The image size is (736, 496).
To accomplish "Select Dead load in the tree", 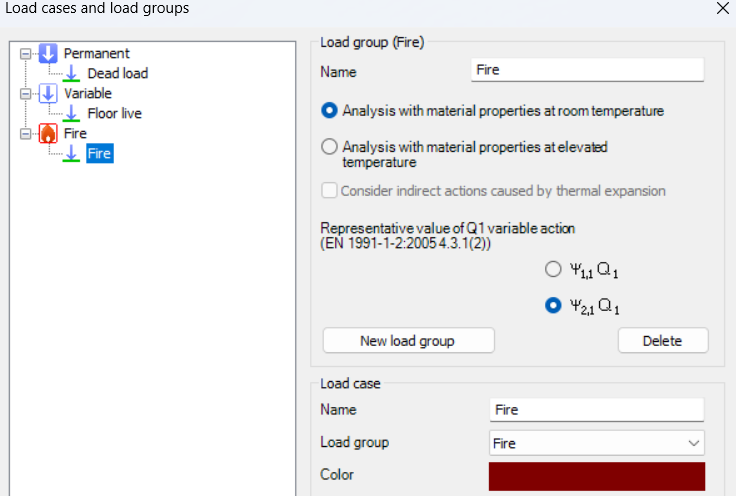I will pyautogui.click(x=117, y=74).
